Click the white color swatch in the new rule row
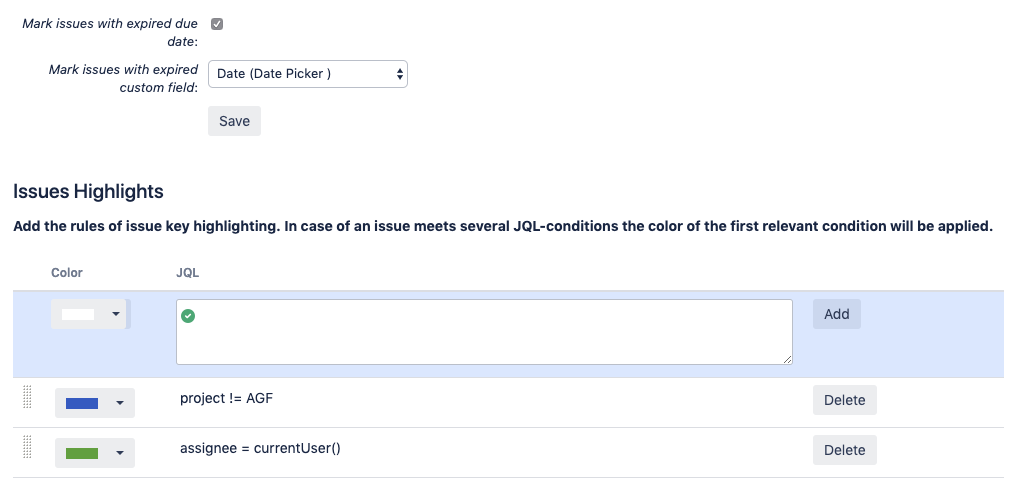Image resolution: width=1017 pixels, height=494 pixels. 78,314
